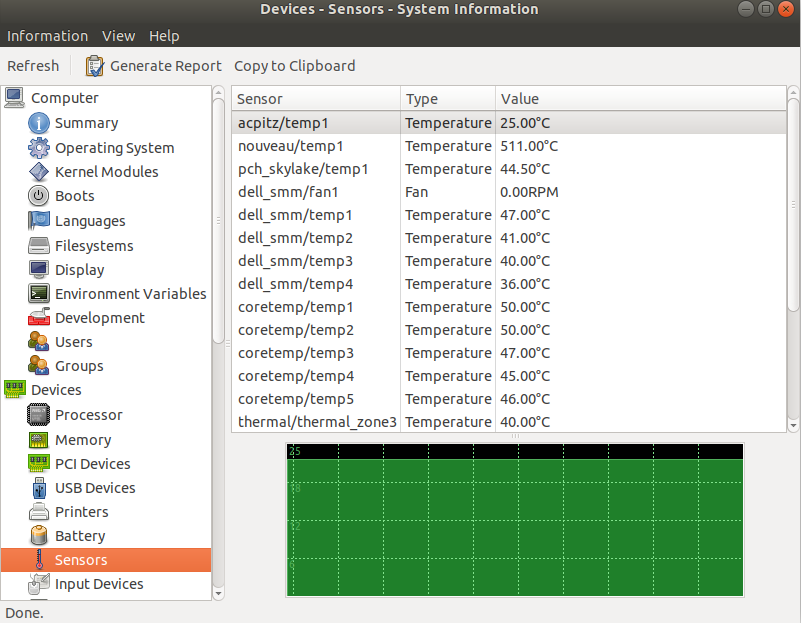801x623 pixels.
Task: Click the Battery icon
Action: [x=39, y=536]
